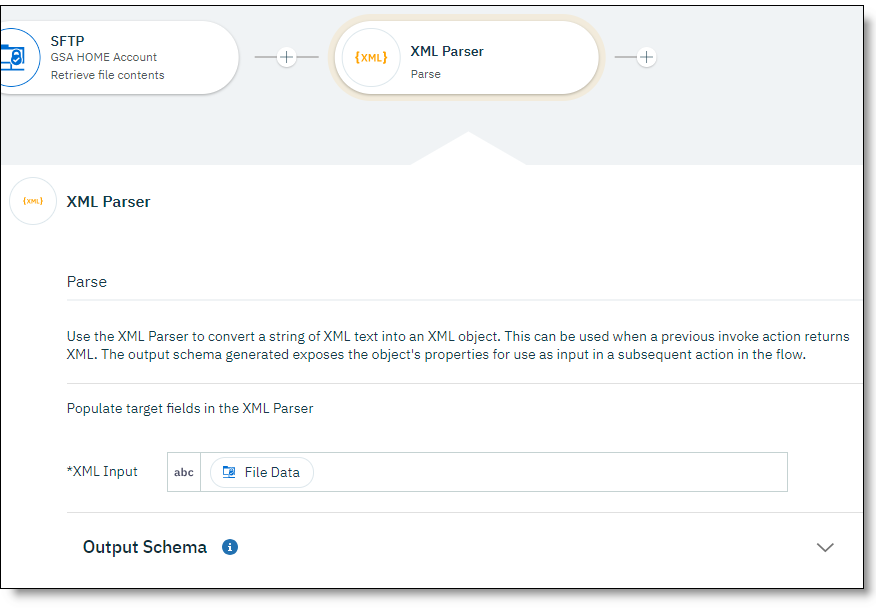Click the SFTP node icon
The height and width of the screenshot is (610, 876).
coord(12,57)
